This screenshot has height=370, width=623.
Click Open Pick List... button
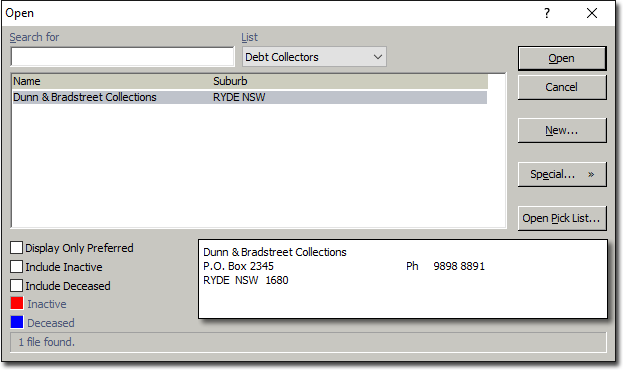point(562,218)
